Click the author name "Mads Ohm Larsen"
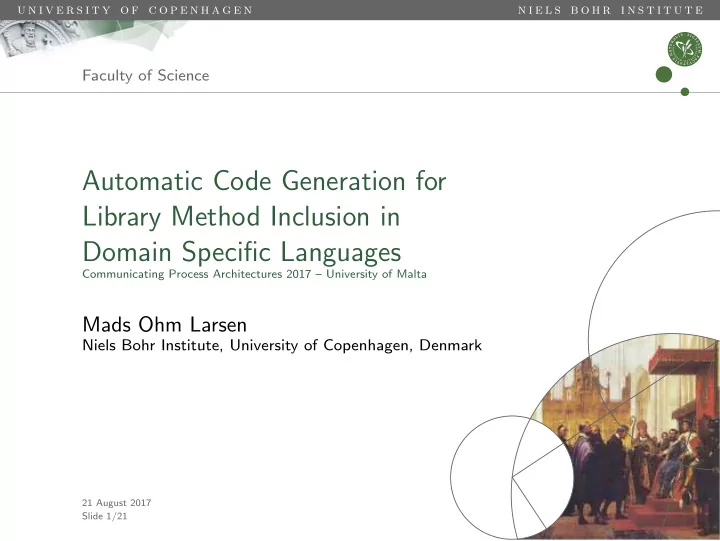 pyautogui.click(x=164, y=325)
